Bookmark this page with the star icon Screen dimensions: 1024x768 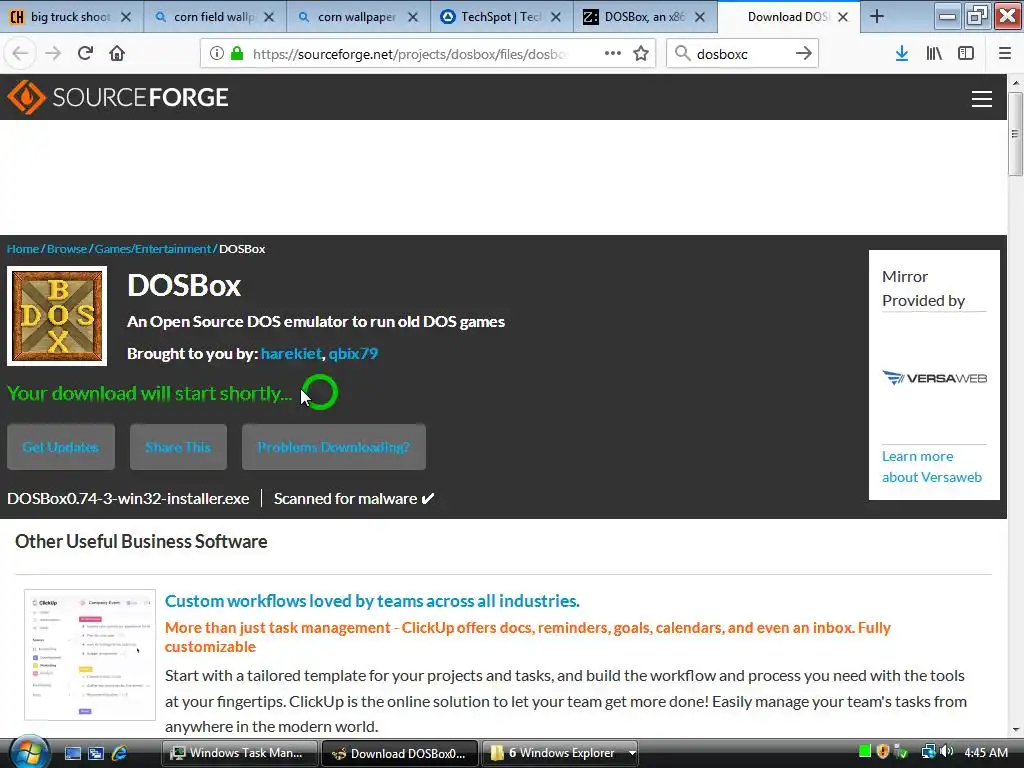[641, 54]
